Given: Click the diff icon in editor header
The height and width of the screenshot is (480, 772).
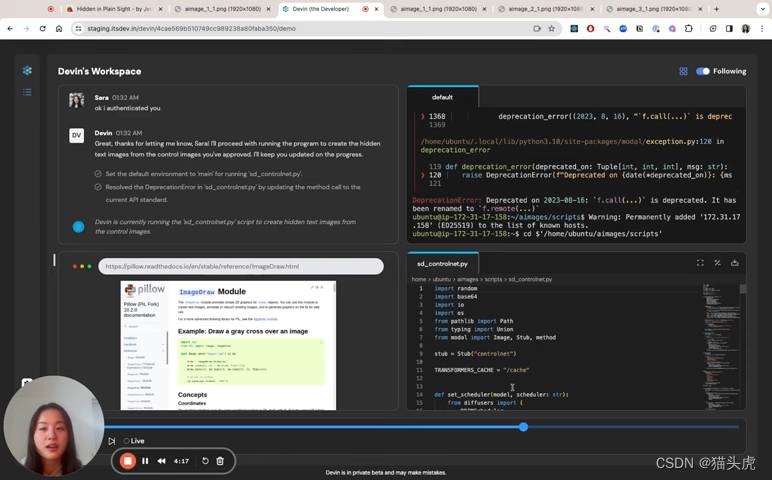Looking at the screenshot, I should (717, 263).
